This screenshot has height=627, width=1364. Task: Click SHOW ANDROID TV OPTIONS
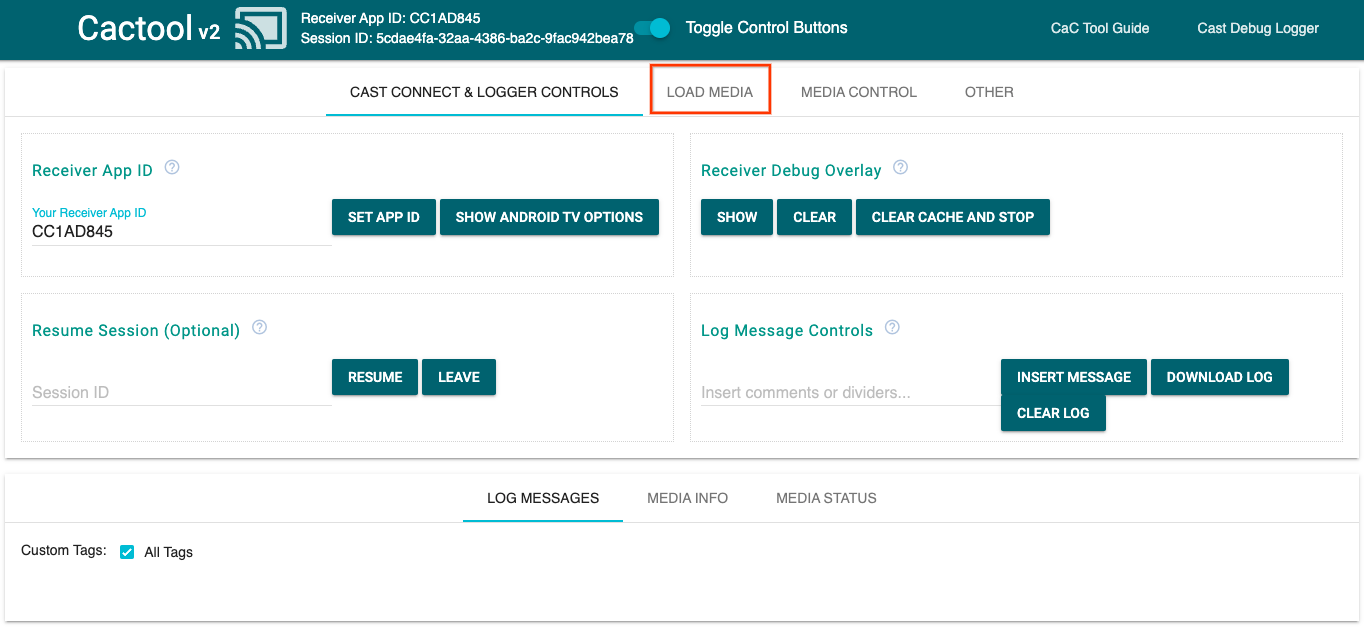coord(549,216)
